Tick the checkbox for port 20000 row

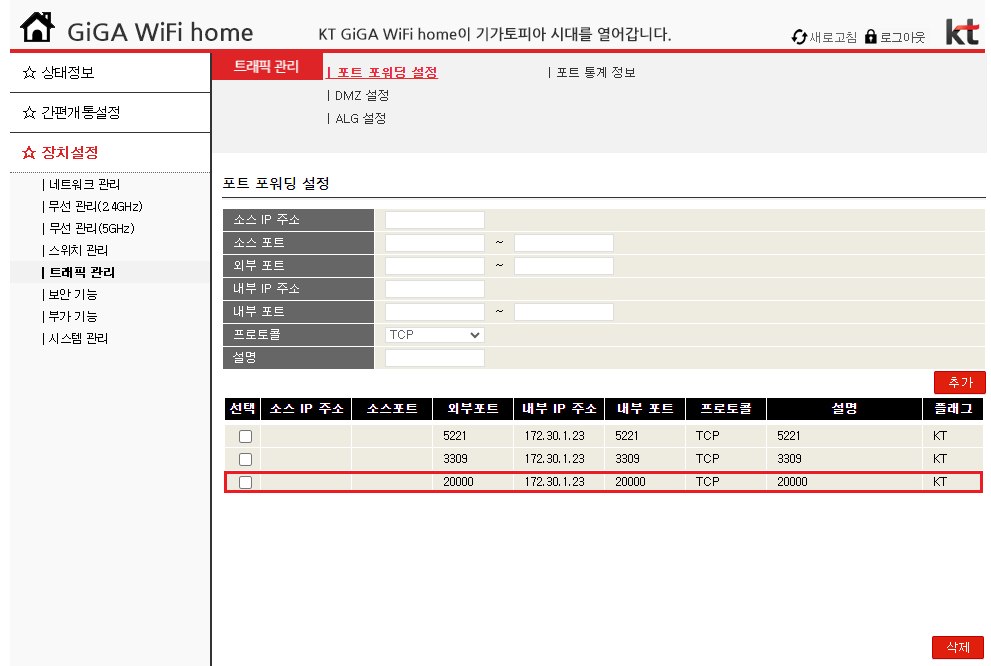pos(245,482)
